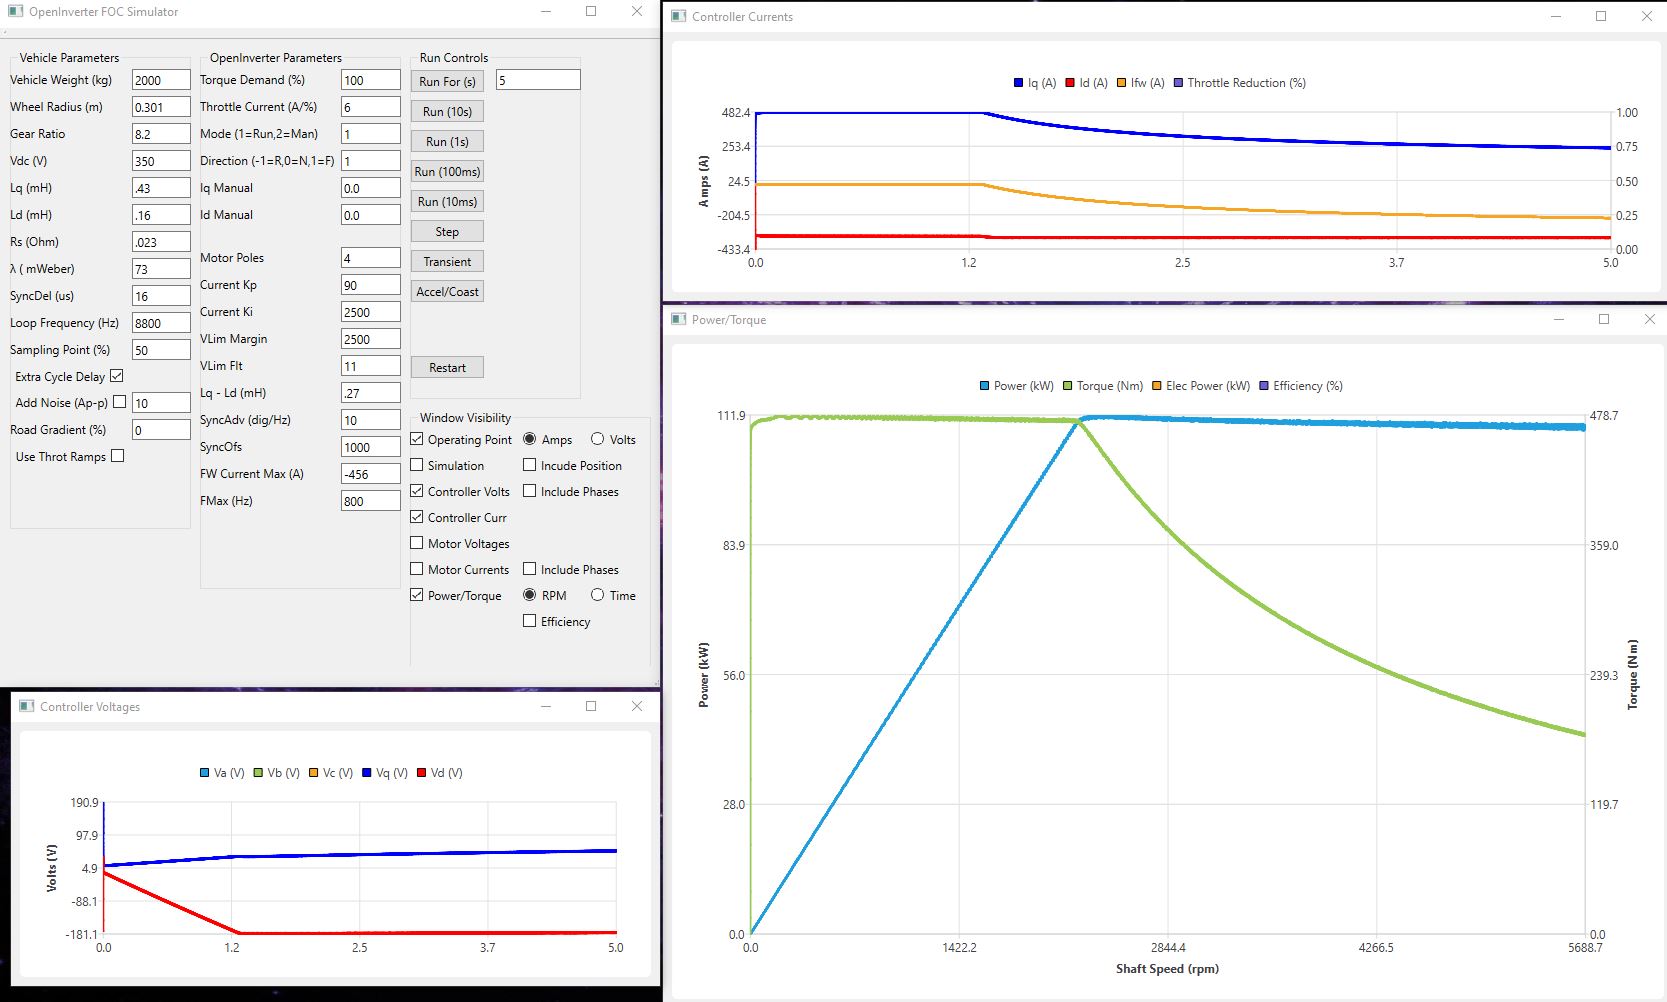Image resolution: width=1667 pixels, height=1002 pixels.
Task: Check the Motor Voltages visibility box
Action: (417, 543)
